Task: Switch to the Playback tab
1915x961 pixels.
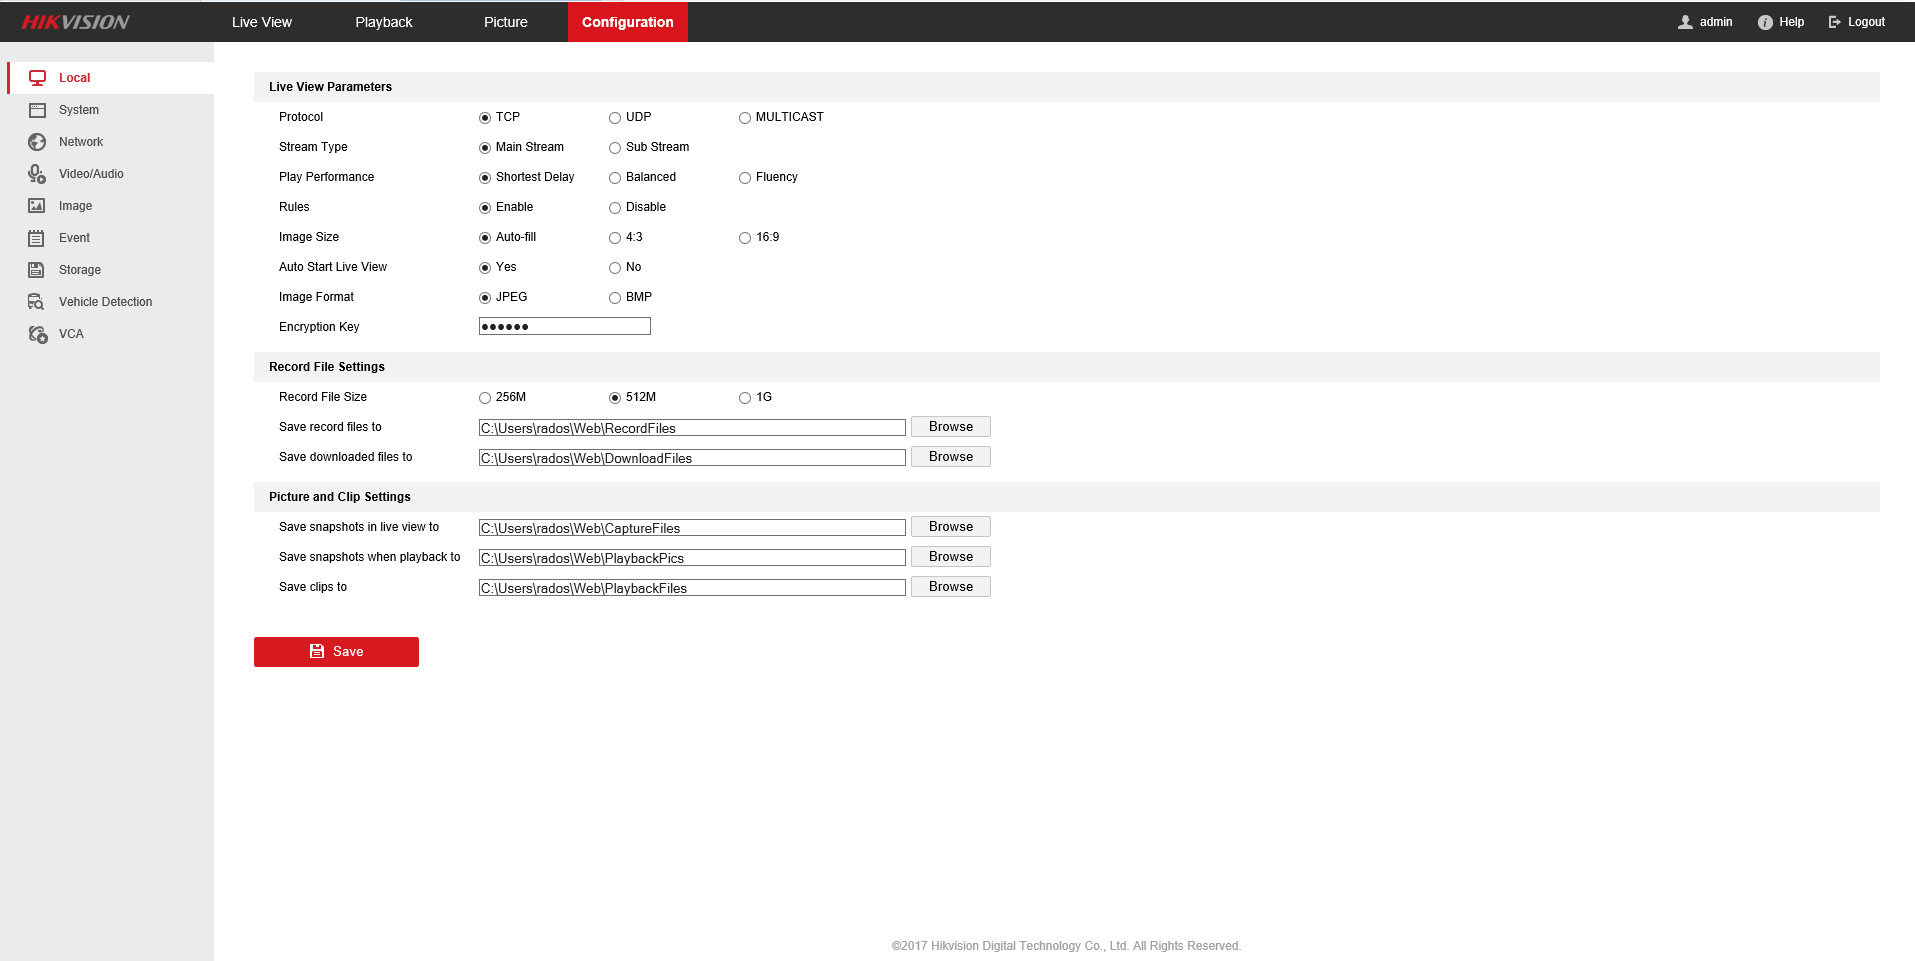Action: (383, 22)
